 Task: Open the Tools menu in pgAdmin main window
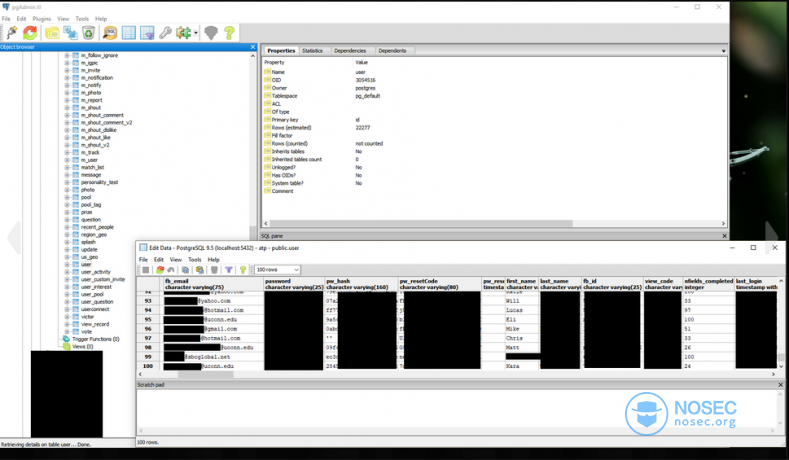pos(82,19)
